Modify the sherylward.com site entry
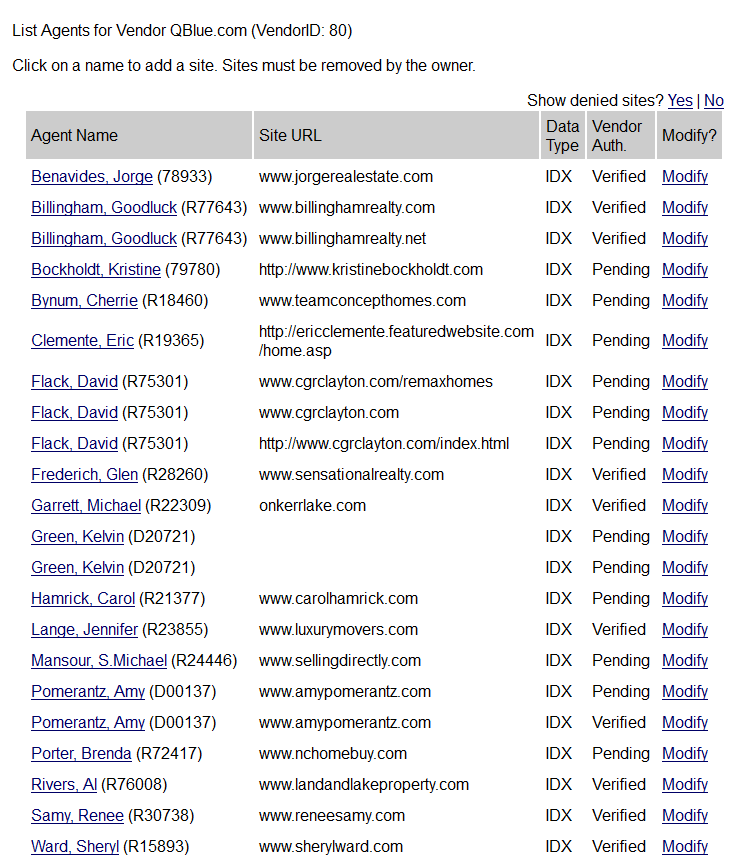Image resolution: width=748 pixels, height=862 pixels. click(x=685, y=847)
